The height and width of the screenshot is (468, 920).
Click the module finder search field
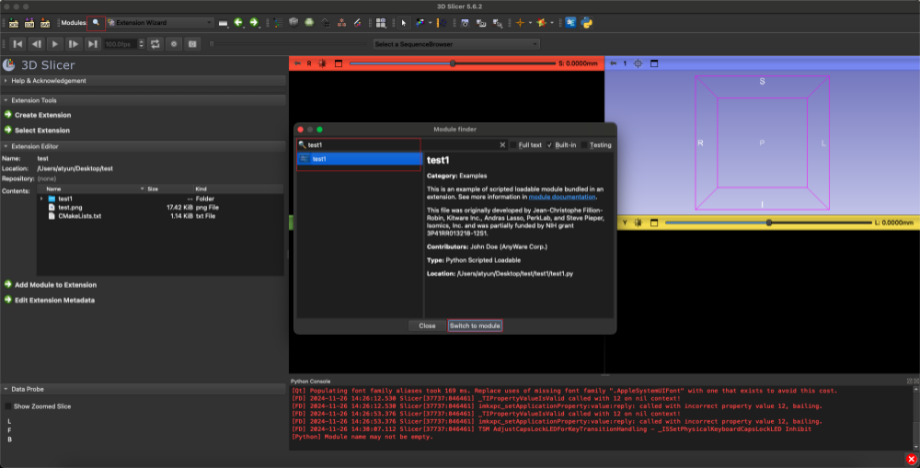pos(400,145)
